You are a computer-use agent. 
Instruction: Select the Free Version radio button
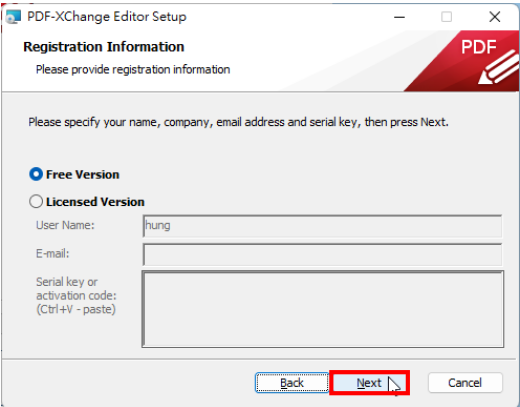click(x=36, y=174)
